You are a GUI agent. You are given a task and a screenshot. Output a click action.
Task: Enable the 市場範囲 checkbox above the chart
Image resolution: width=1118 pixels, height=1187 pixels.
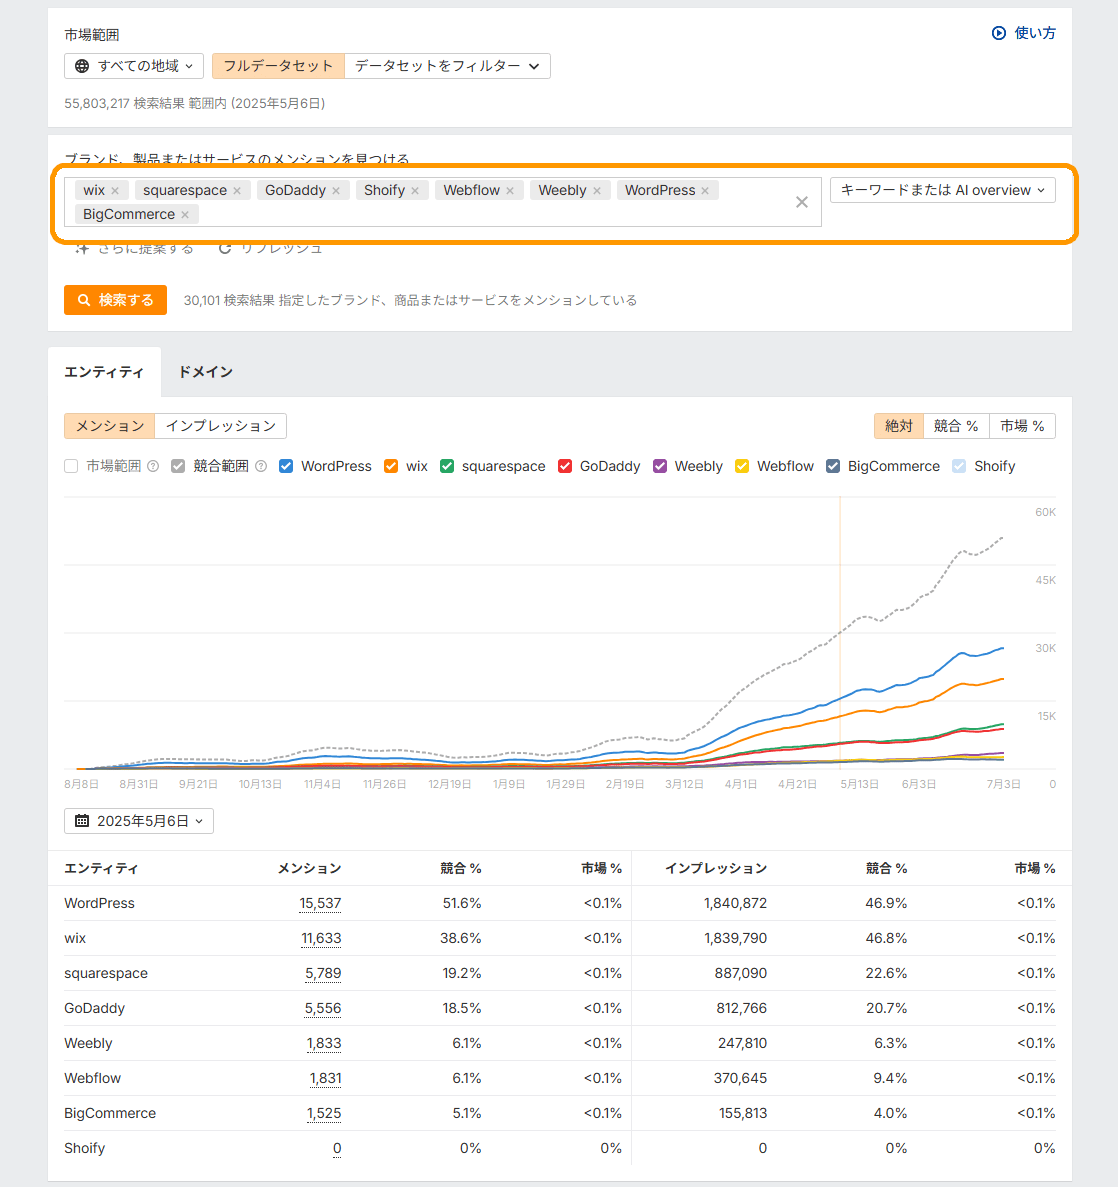71,466
